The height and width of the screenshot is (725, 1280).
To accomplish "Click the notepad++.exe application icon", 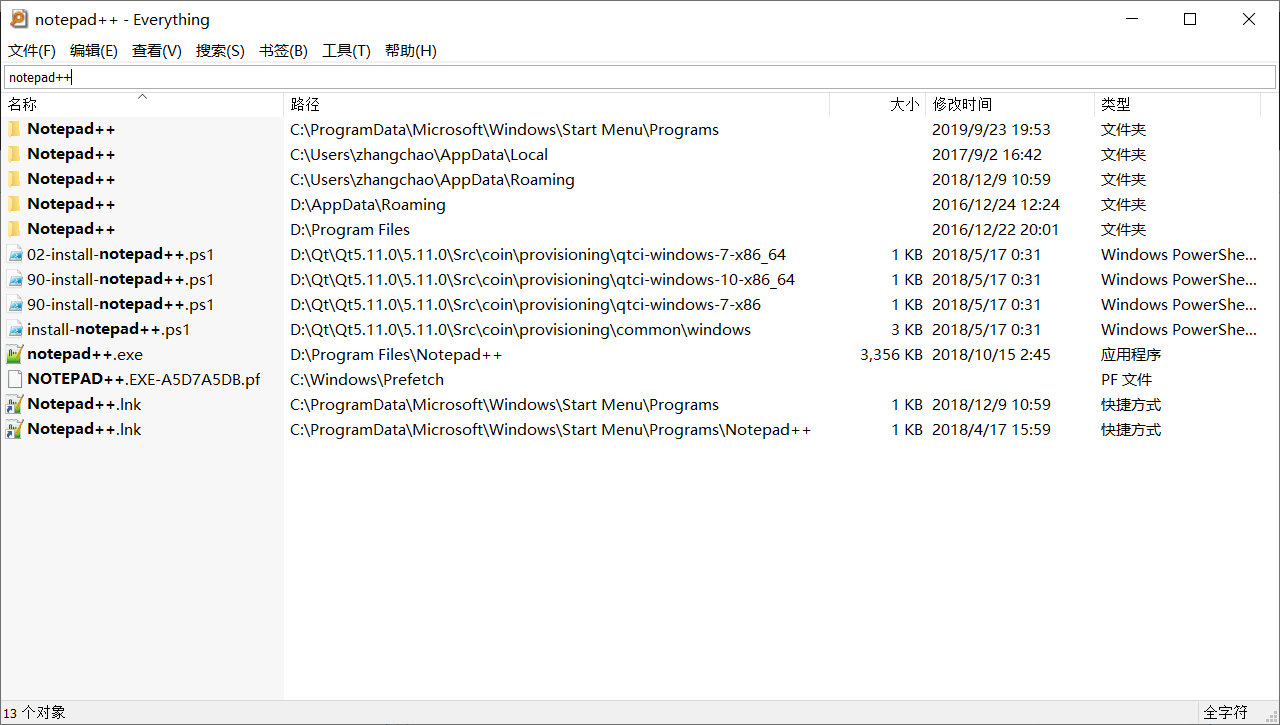I will (14, 354).
